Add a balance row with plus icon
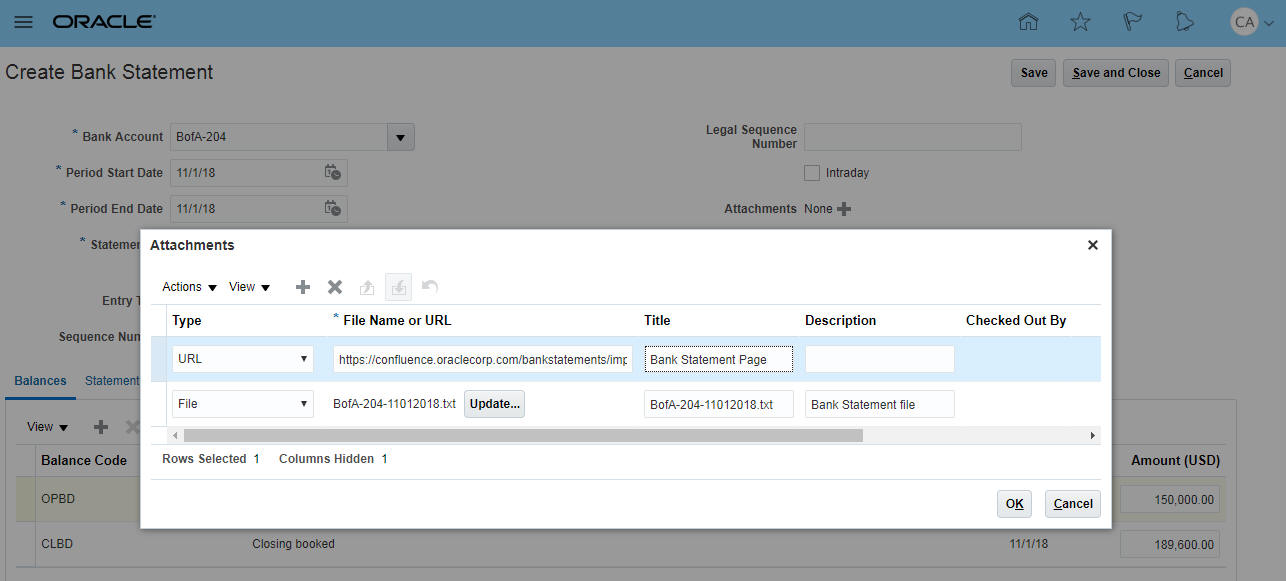Screen dimensions: 1286x581 point(101,427)
